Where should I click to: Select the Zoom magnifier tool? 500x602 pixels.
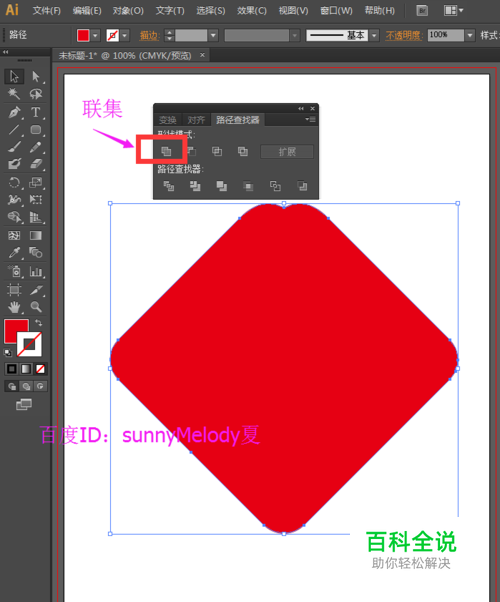pyautogui.click(x=36, y=307)
